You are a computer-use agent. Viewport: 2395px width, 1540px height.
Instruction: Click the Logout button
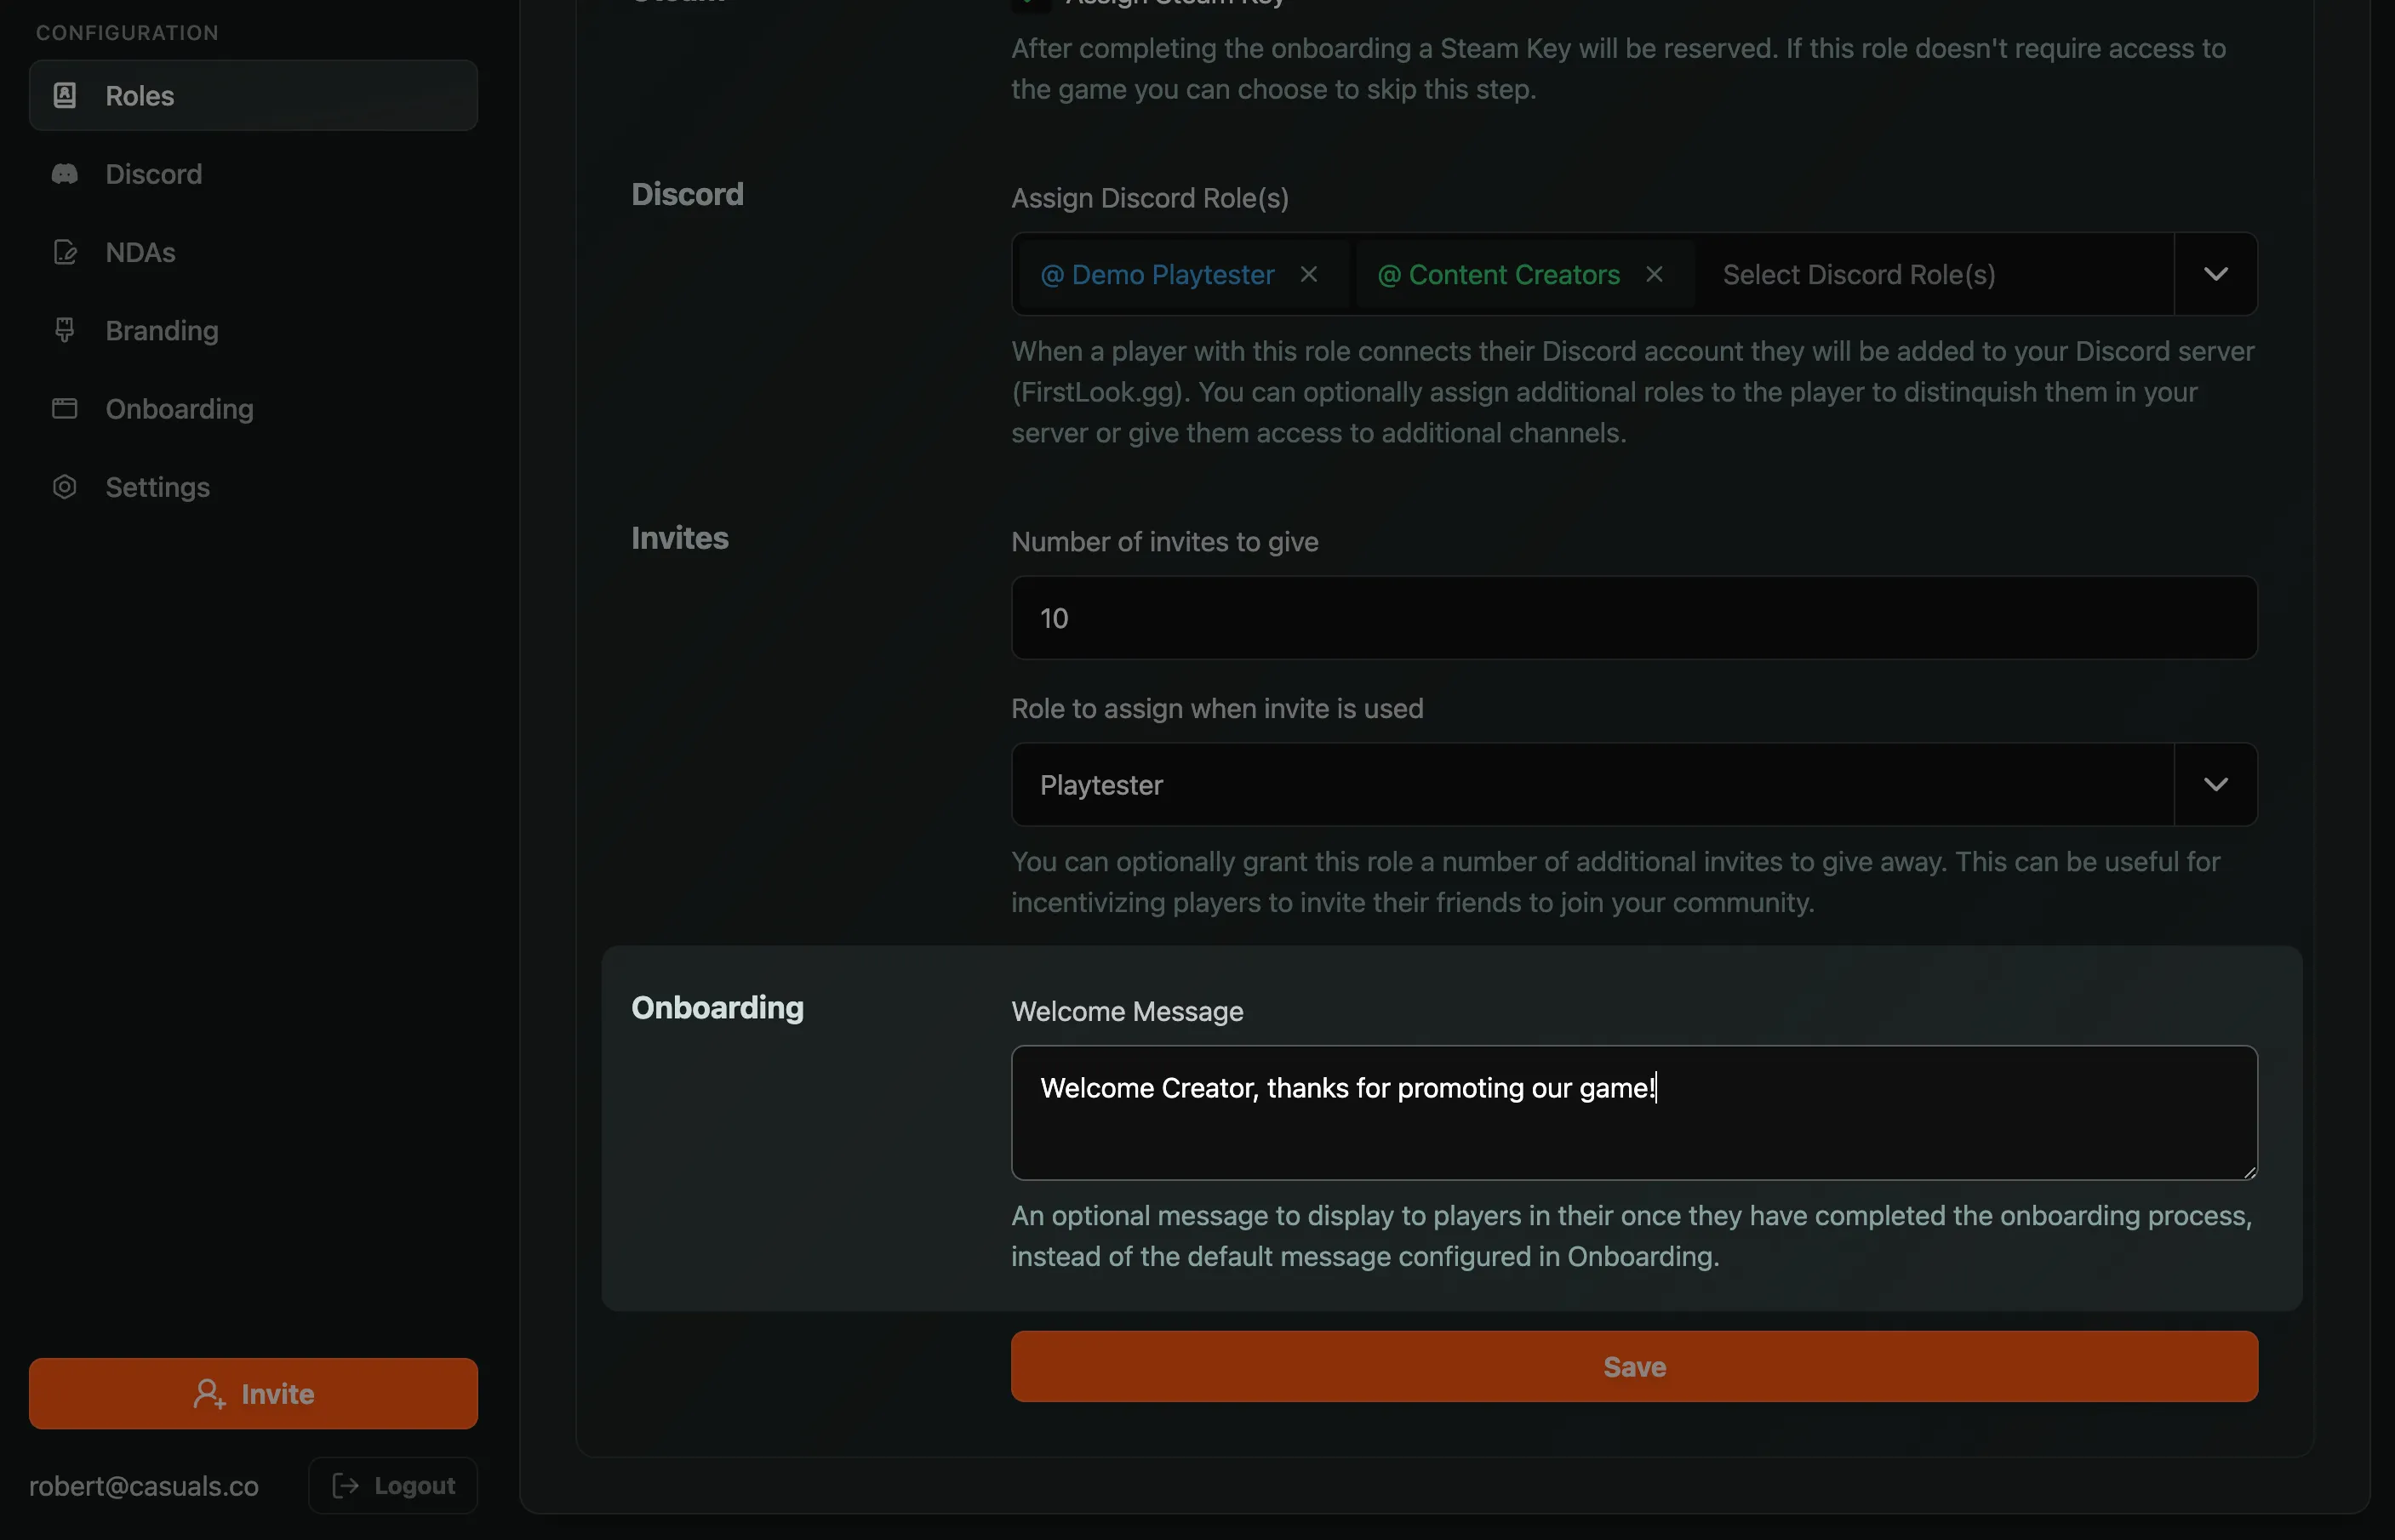coord(393,1485)
